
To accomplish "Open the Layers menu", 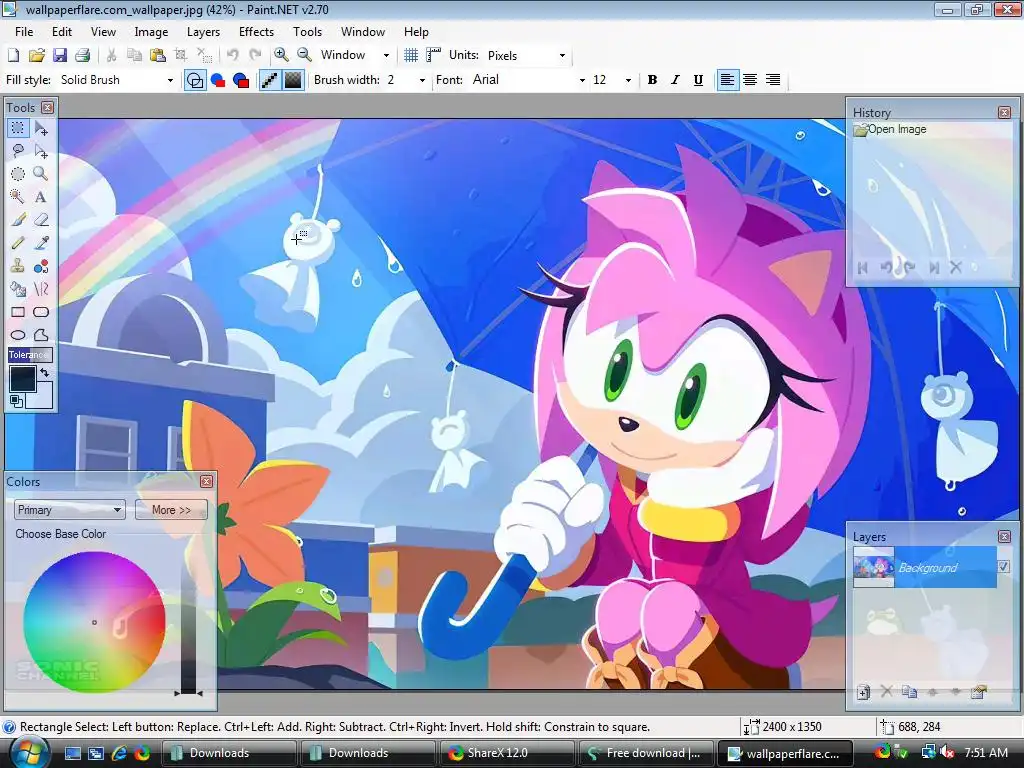I will coord(203,31).
